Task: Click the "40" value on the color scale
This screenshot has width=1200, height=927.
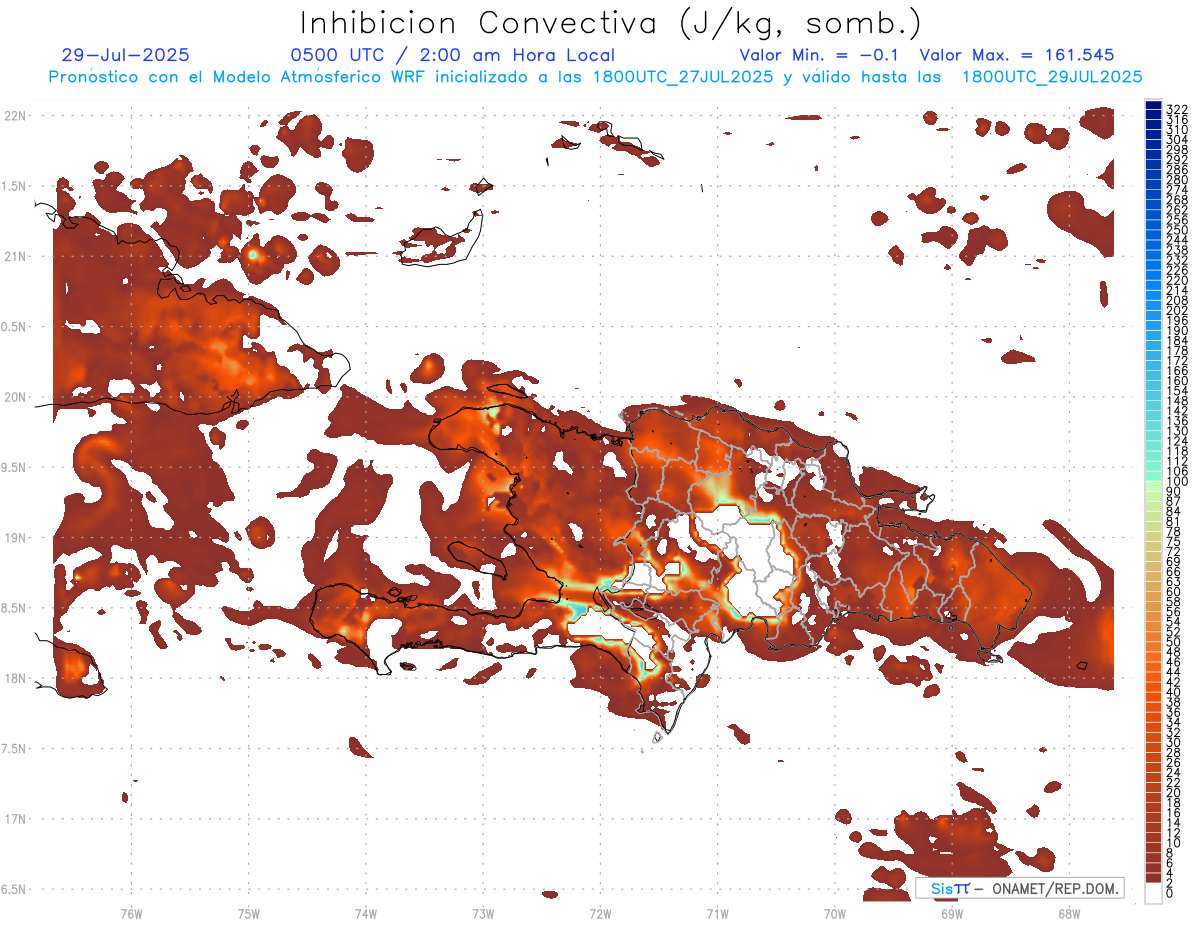Action: [1173, 692]
